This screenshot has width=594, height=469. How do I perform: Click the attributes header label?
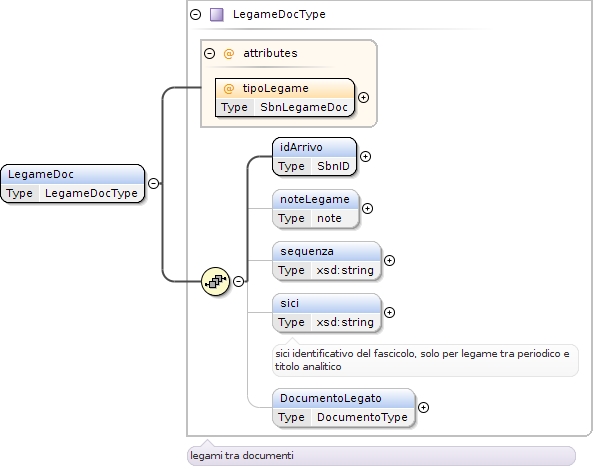[x=270, y=53]
